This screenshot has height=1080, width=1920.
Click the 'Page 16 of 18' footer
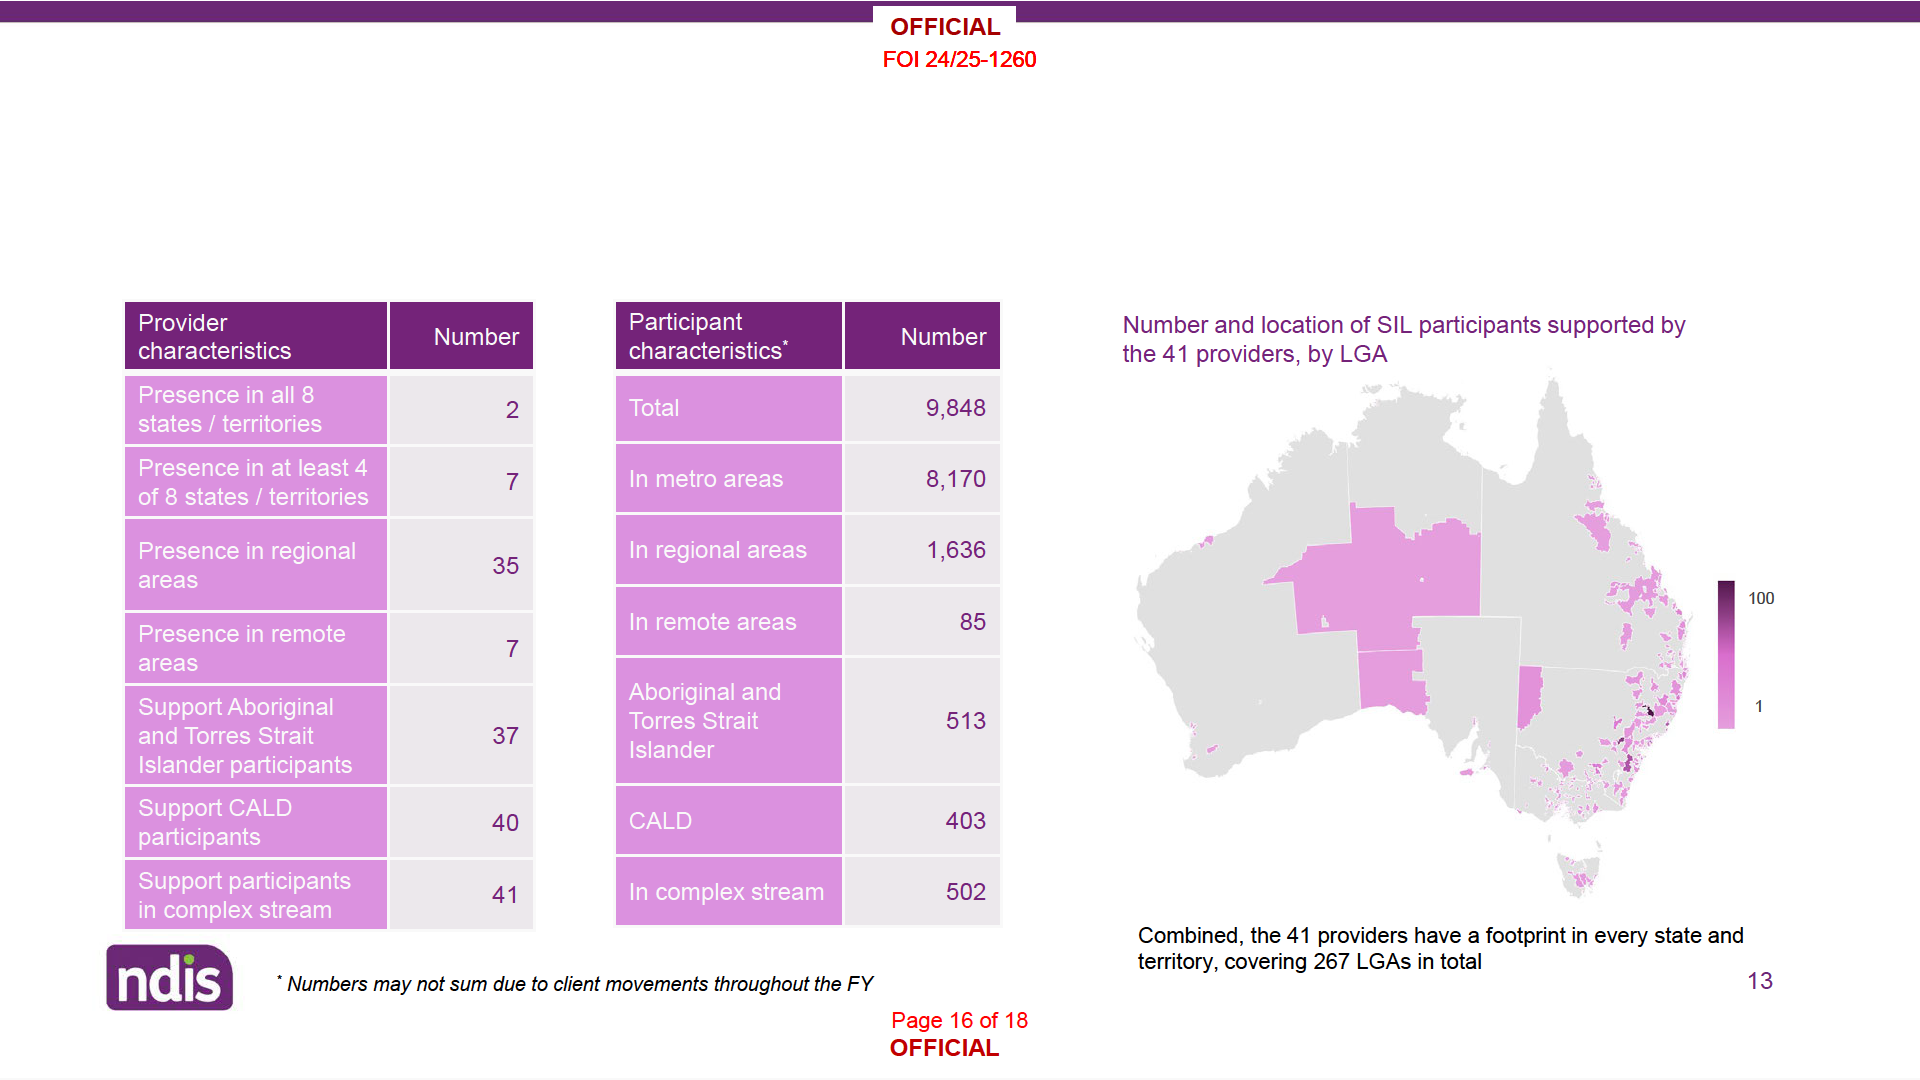coord(959,1020)
